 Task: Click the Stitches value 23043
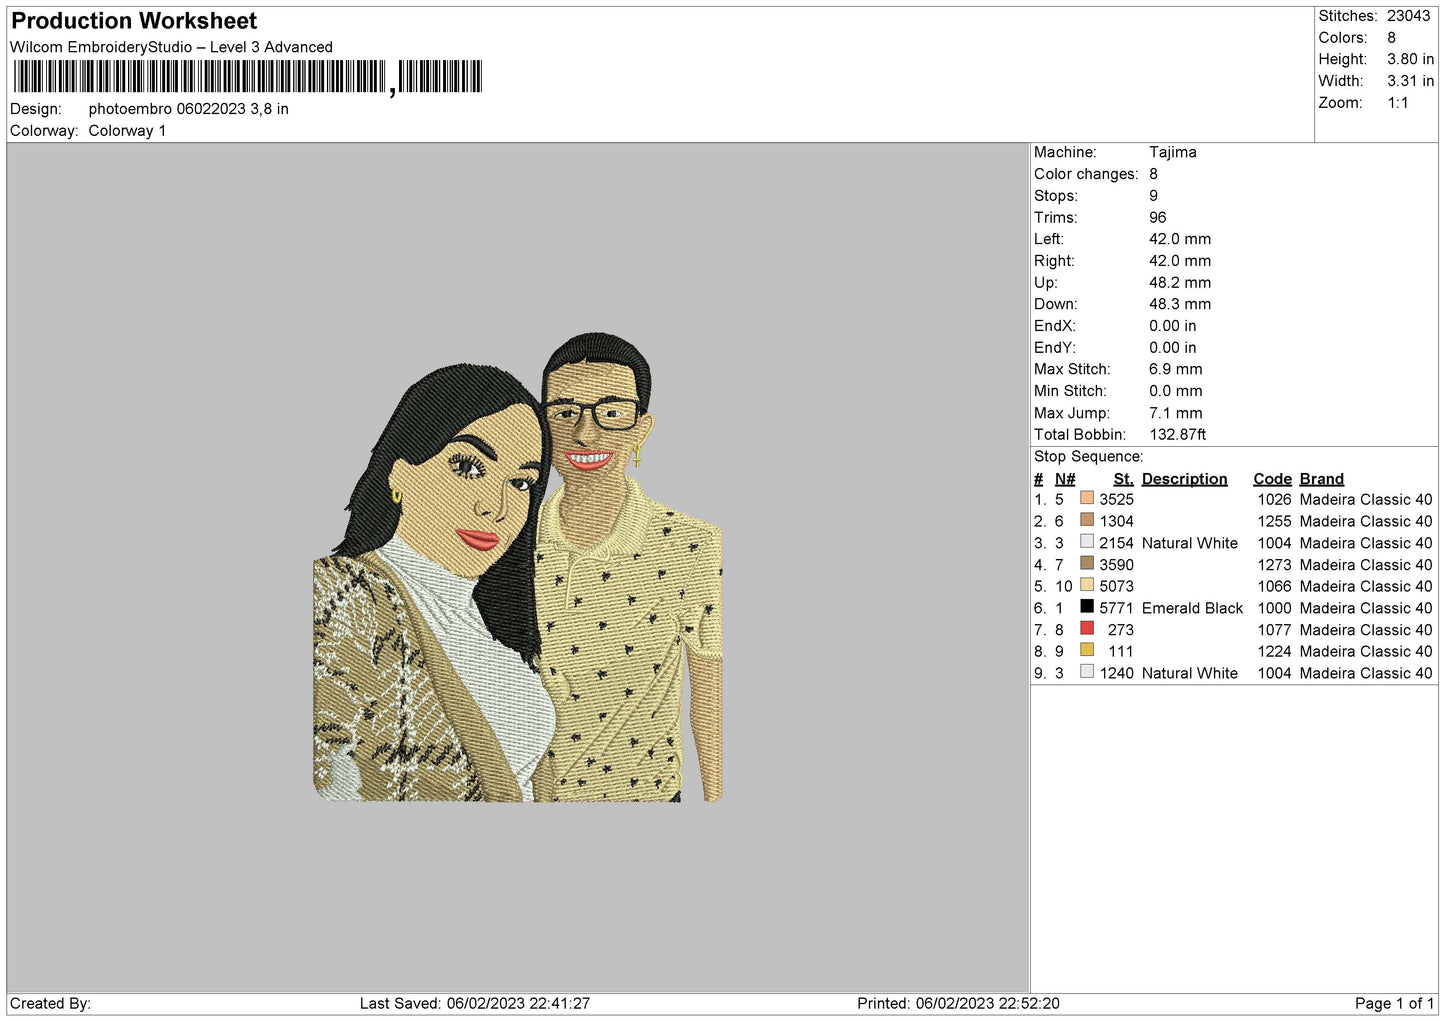(1408, 16)
